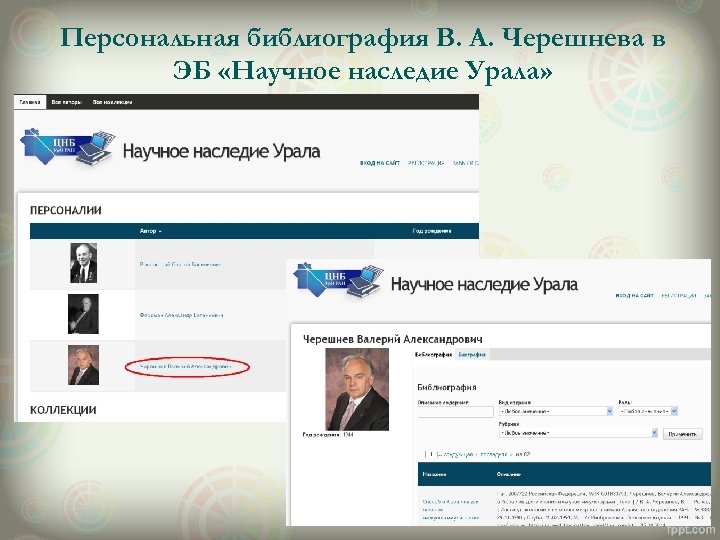Screen dimensions: 720x540
Task: Click Научное наследие Урала title on front page
Action: pos(484,284)
